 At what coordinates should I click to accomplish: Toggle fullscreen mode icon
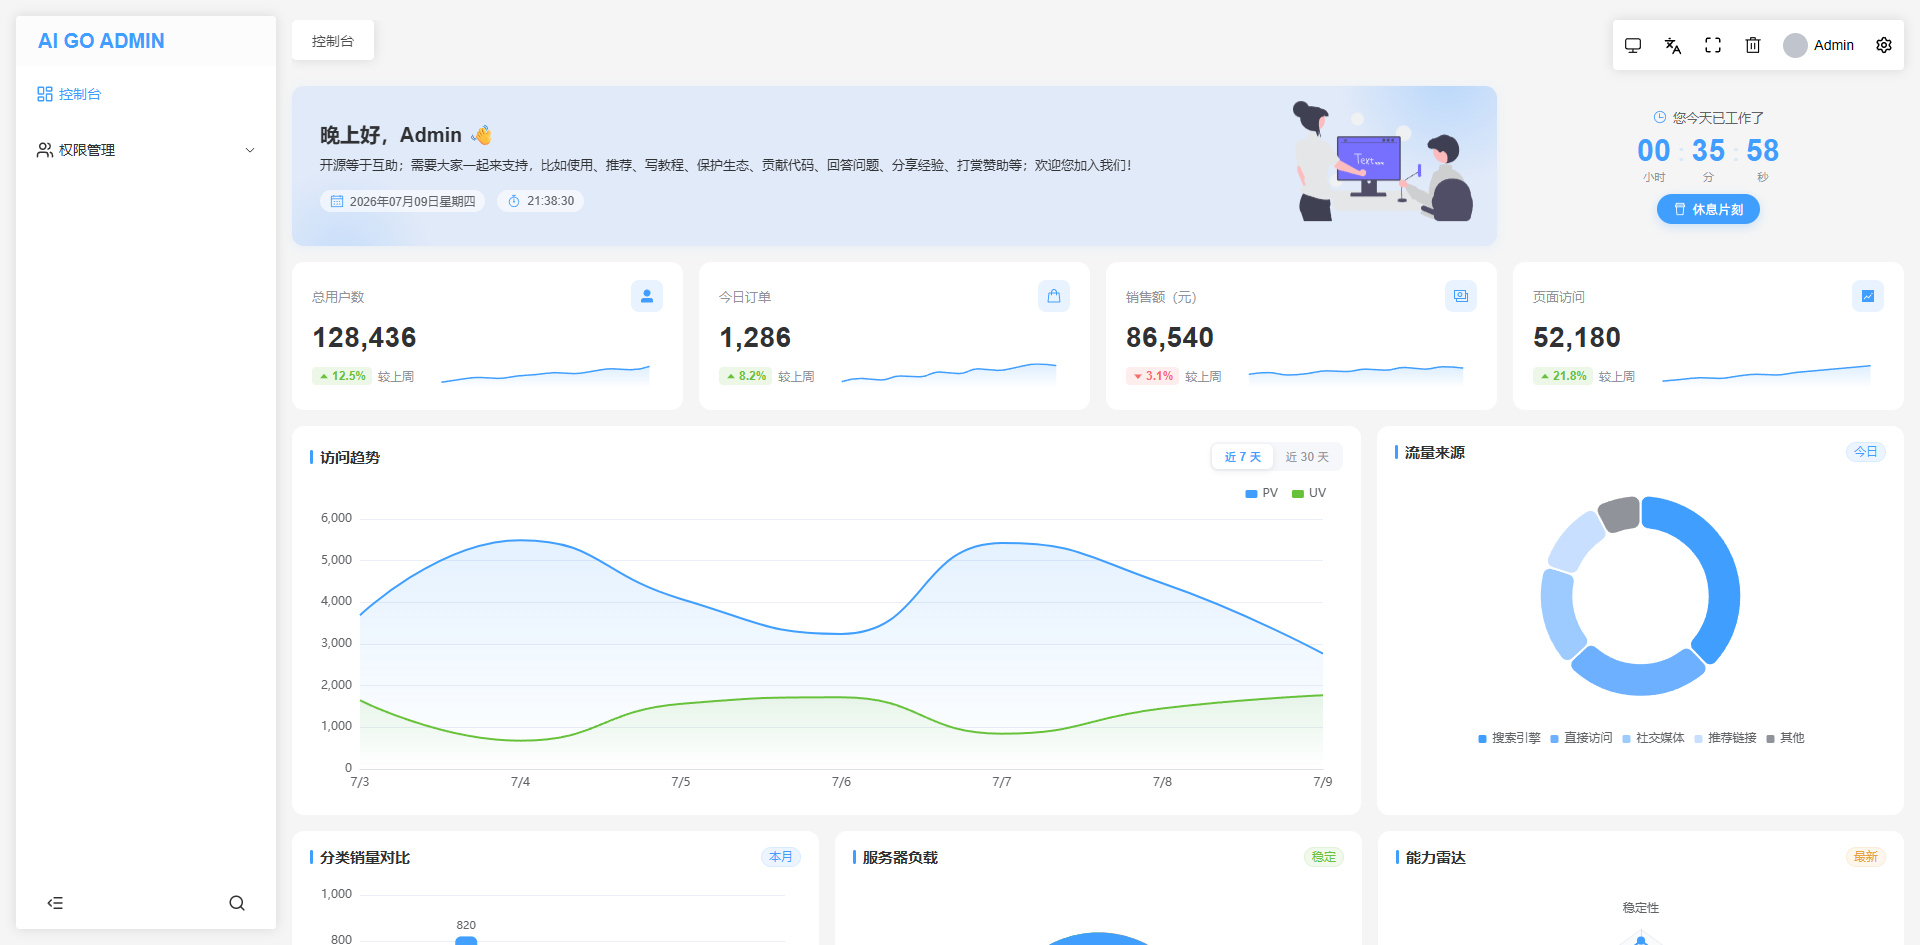click(x=1713, y=45)
